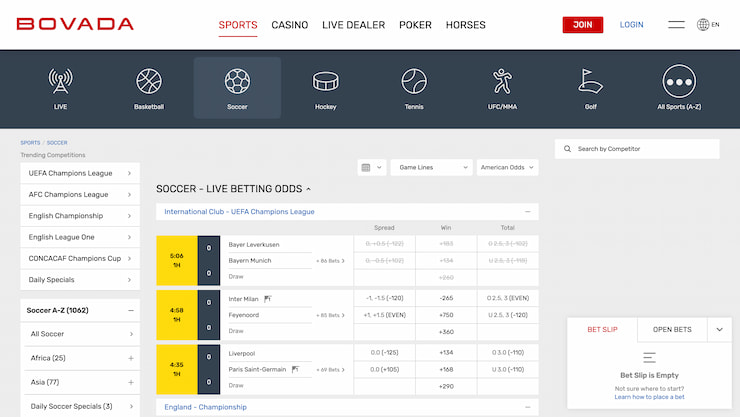Collapse the UEFA Champions League section
Viewport: 740px width, 417px height.
(x=528, y=212)
